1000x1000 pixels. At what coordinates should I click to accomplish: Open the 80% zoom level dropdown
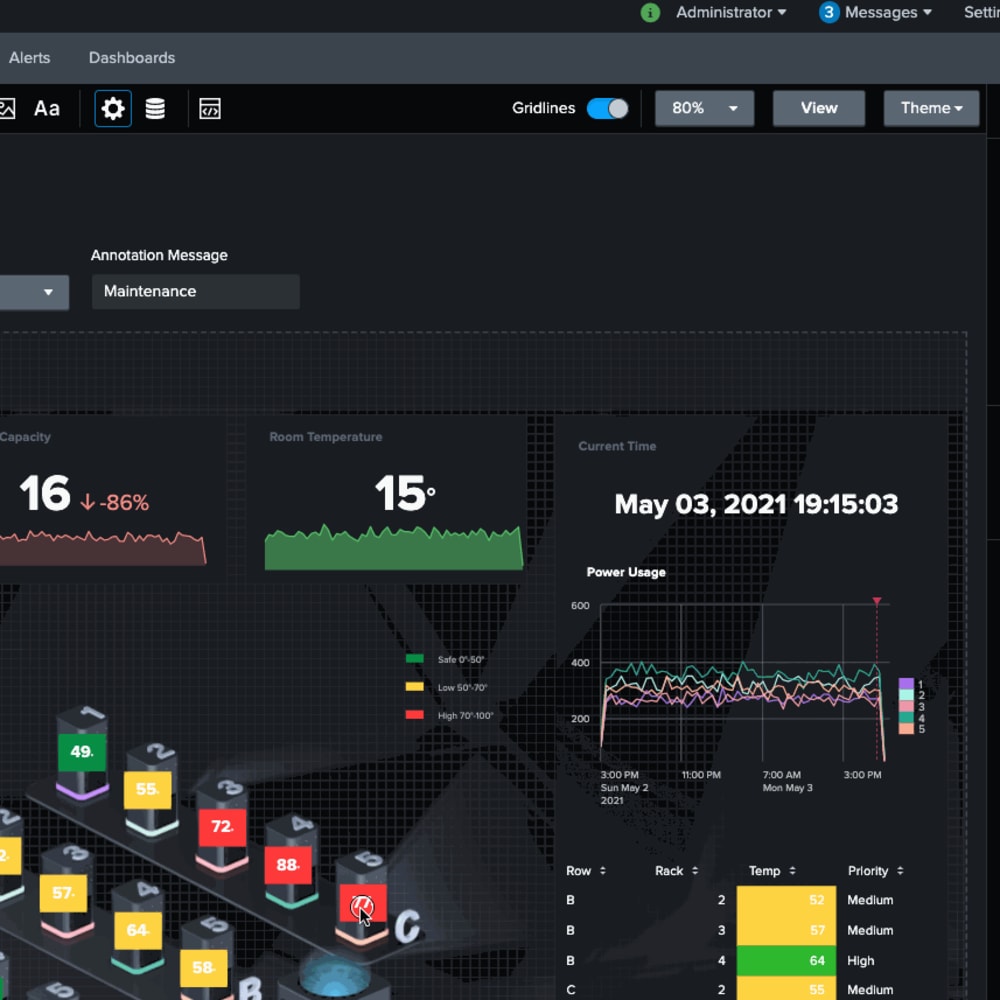[x=704, y=108]
